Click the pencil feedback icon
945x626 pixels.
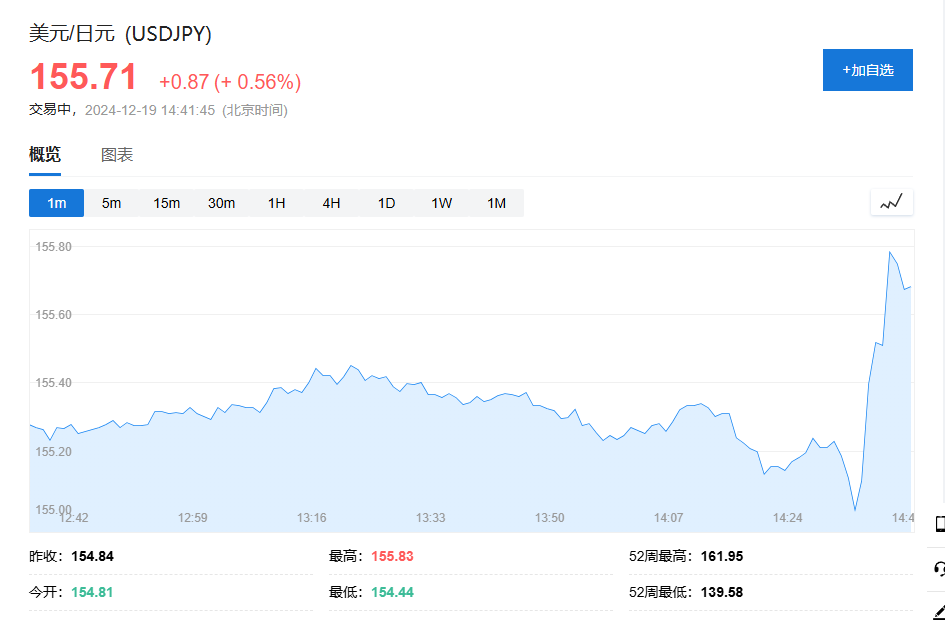pyautogui.click(x=939, y=611)
